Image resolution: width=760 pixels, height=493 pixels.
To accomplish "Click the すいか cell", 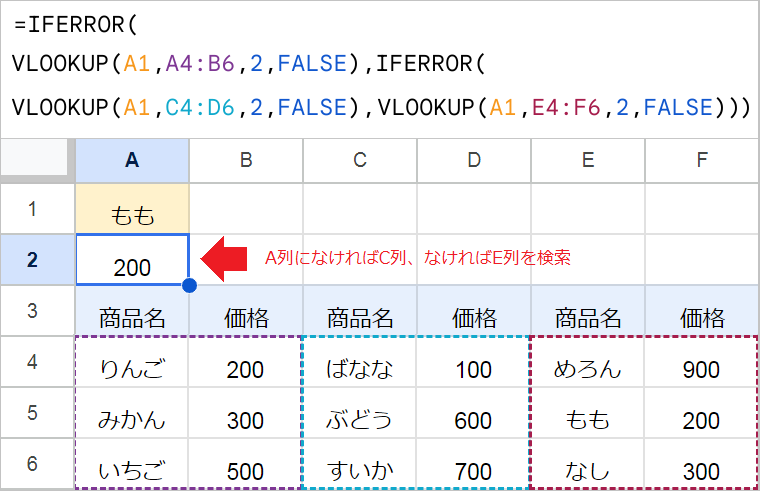I will pyautogui.click(x=360, y=464).
